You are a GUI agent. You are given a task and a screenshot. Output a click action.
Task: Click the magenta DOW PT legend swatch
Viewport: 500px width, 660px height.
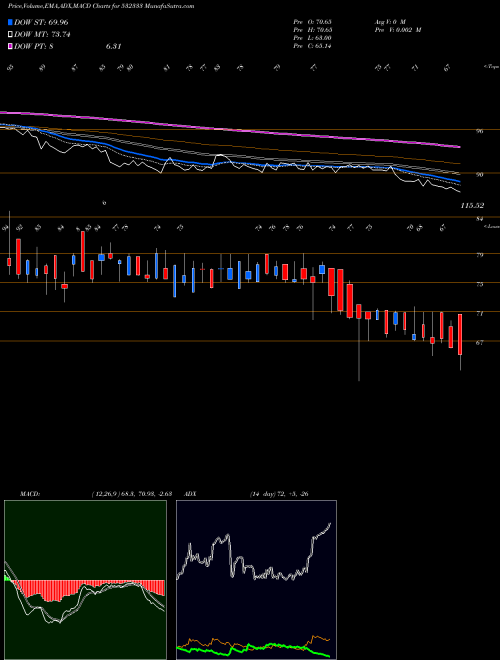(x=10, y=46)
